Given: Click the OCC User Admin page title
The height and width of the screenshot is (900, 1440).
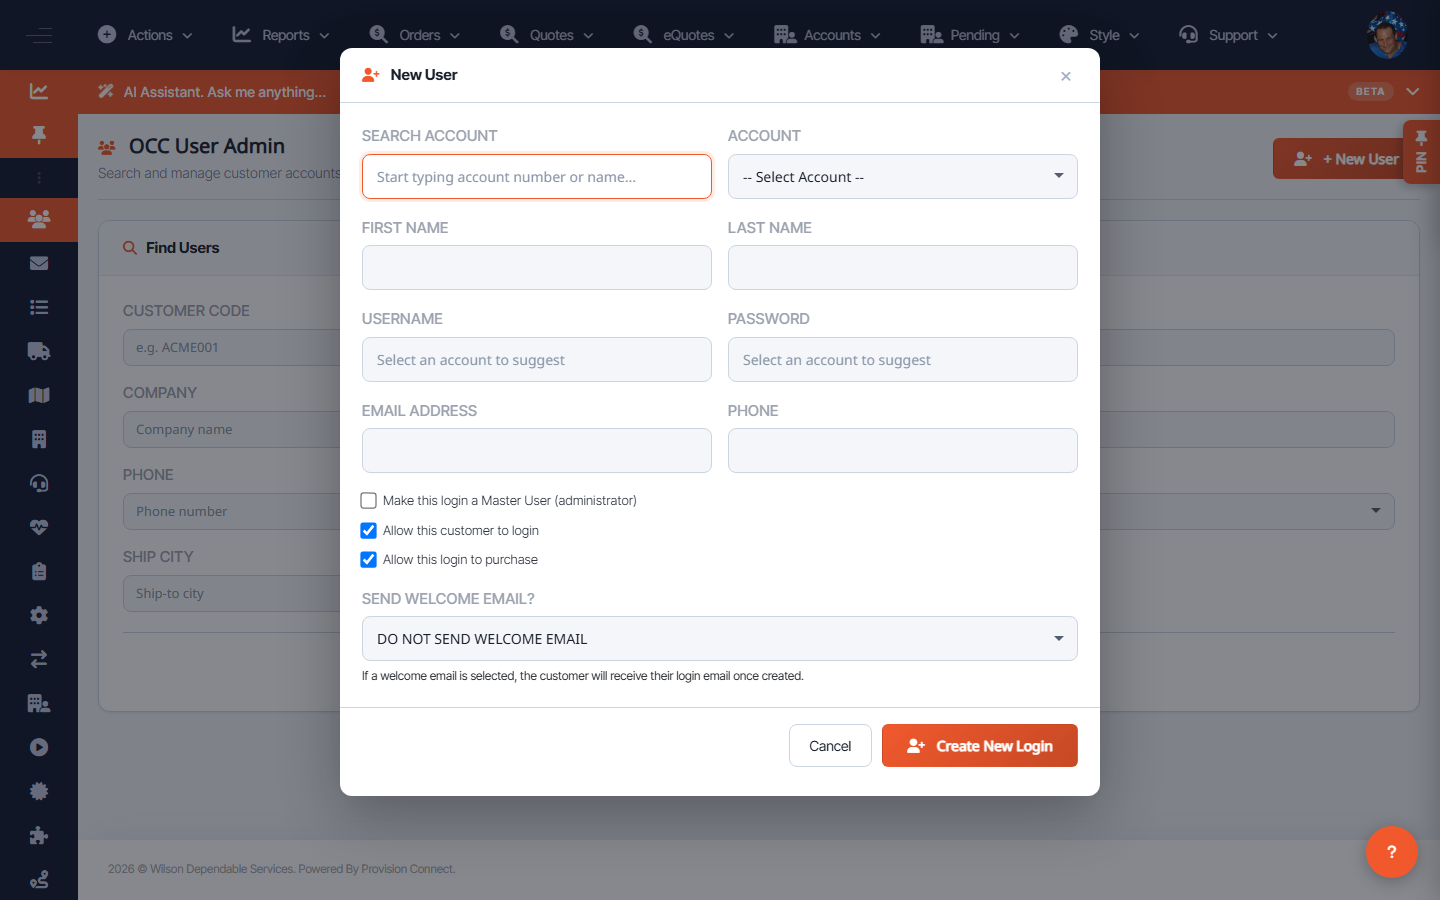Looking at the screenshot, I should click(x=207, y=146).
